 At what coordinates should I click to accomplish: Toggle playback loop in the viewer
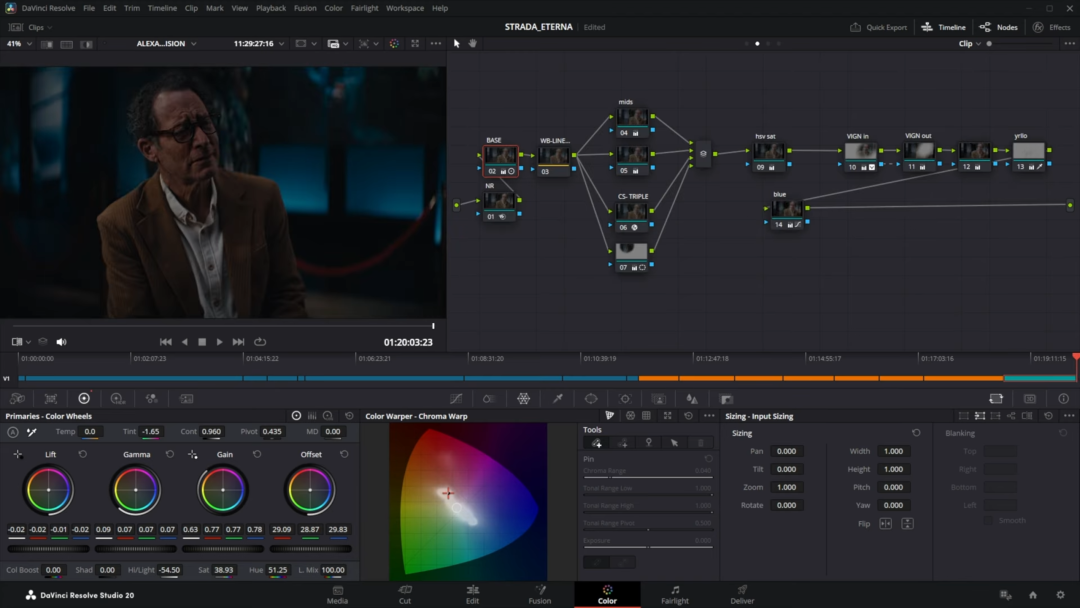click(260, 342)
